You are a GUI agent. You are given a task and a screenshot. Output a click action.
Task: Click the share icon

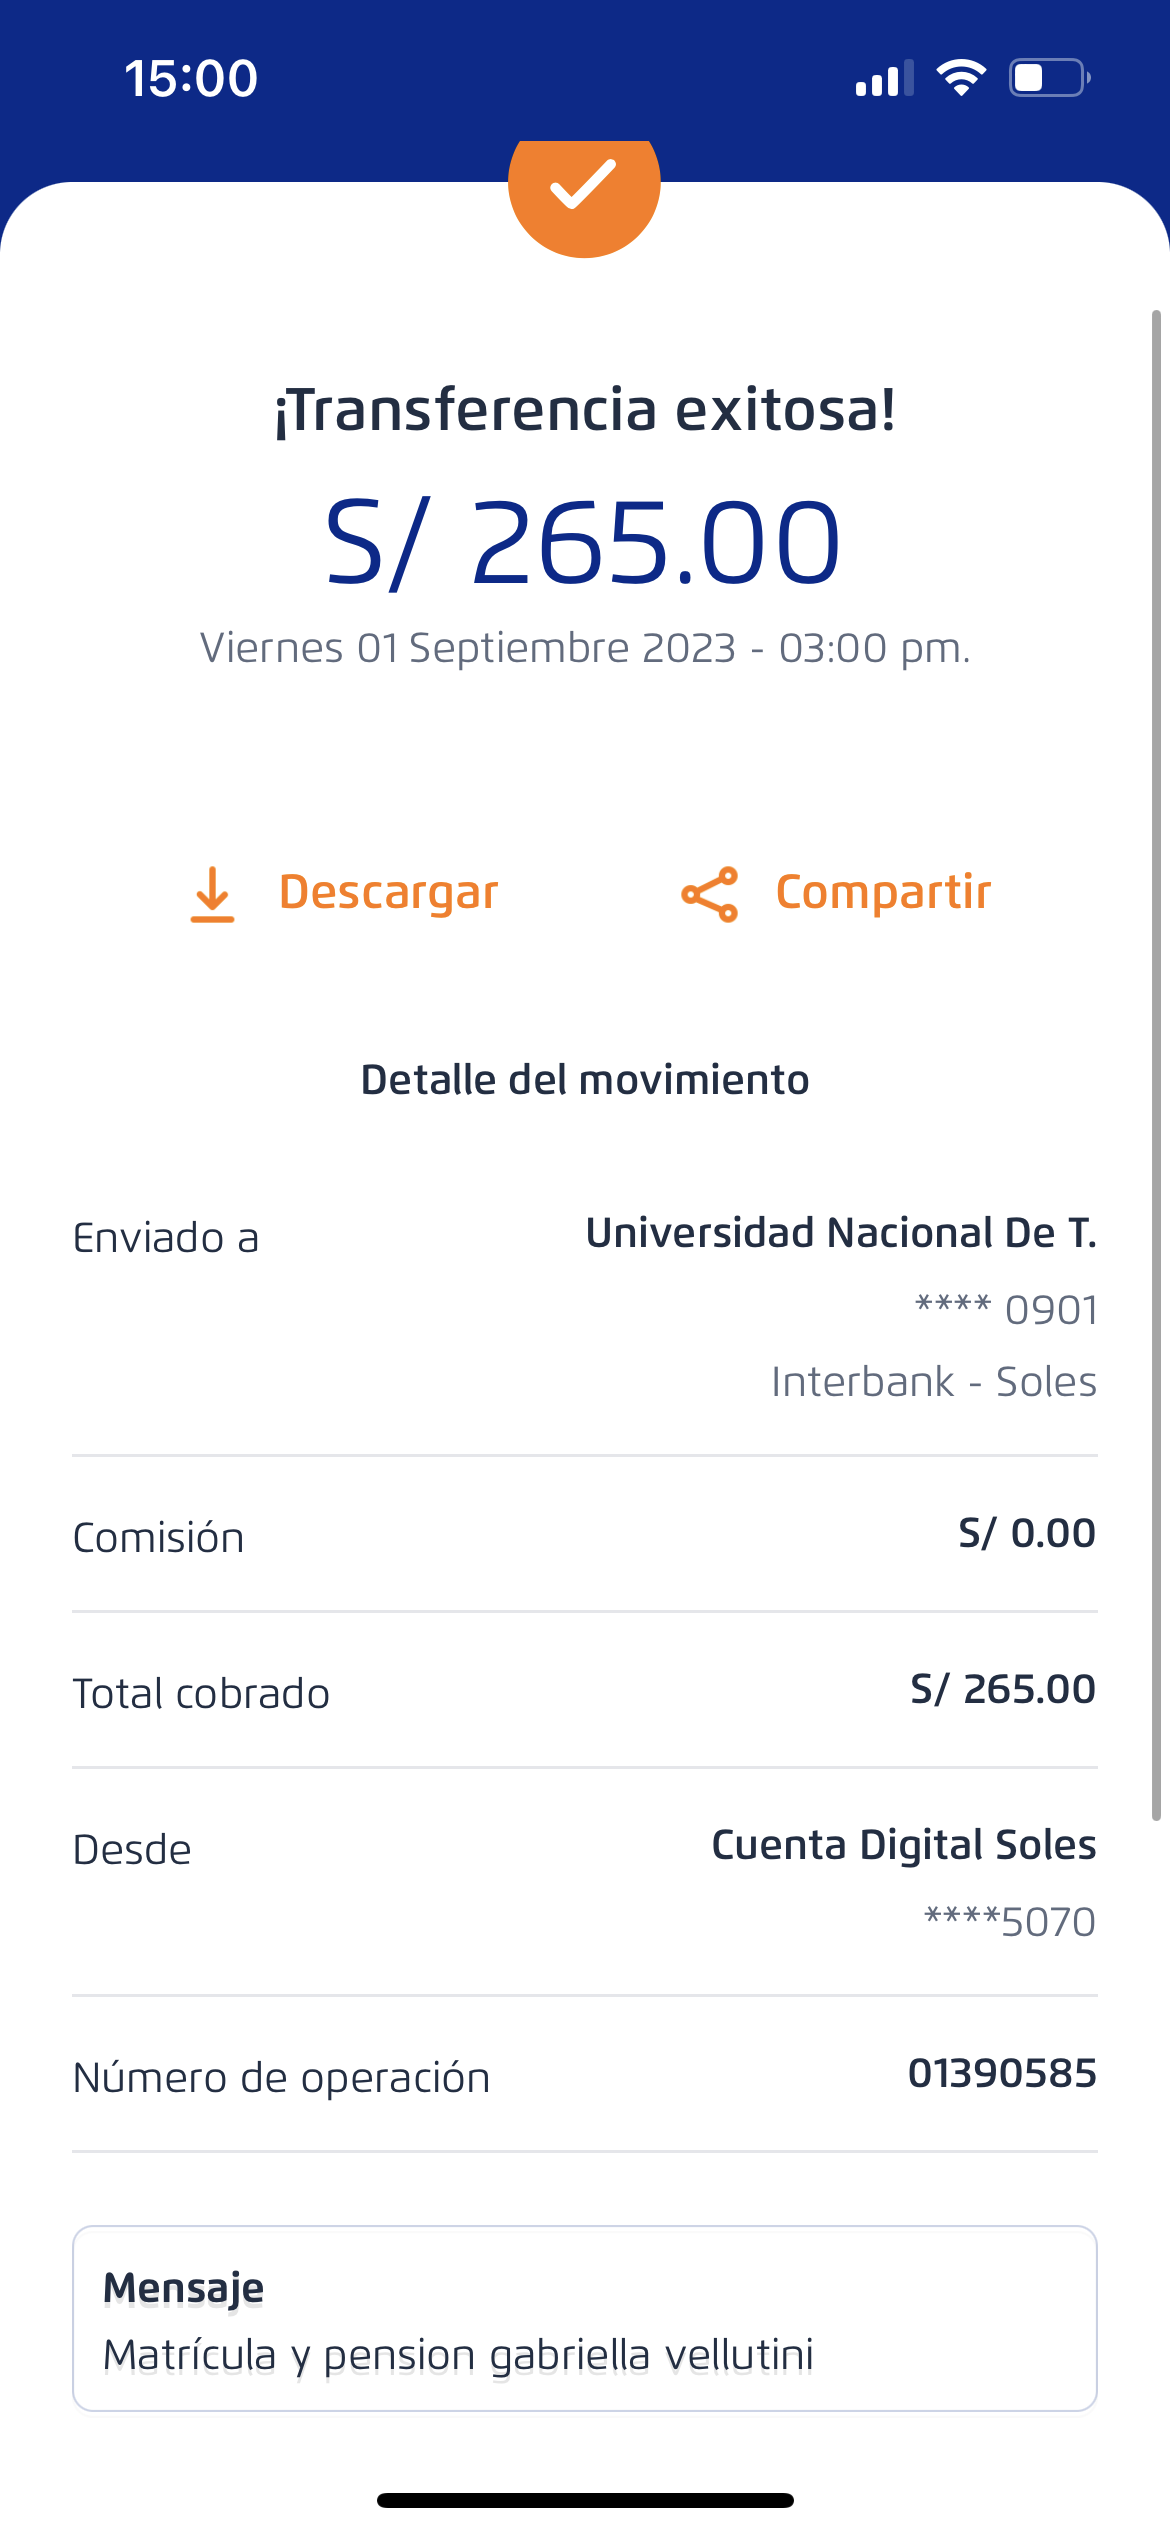click(x=709, y=894)
